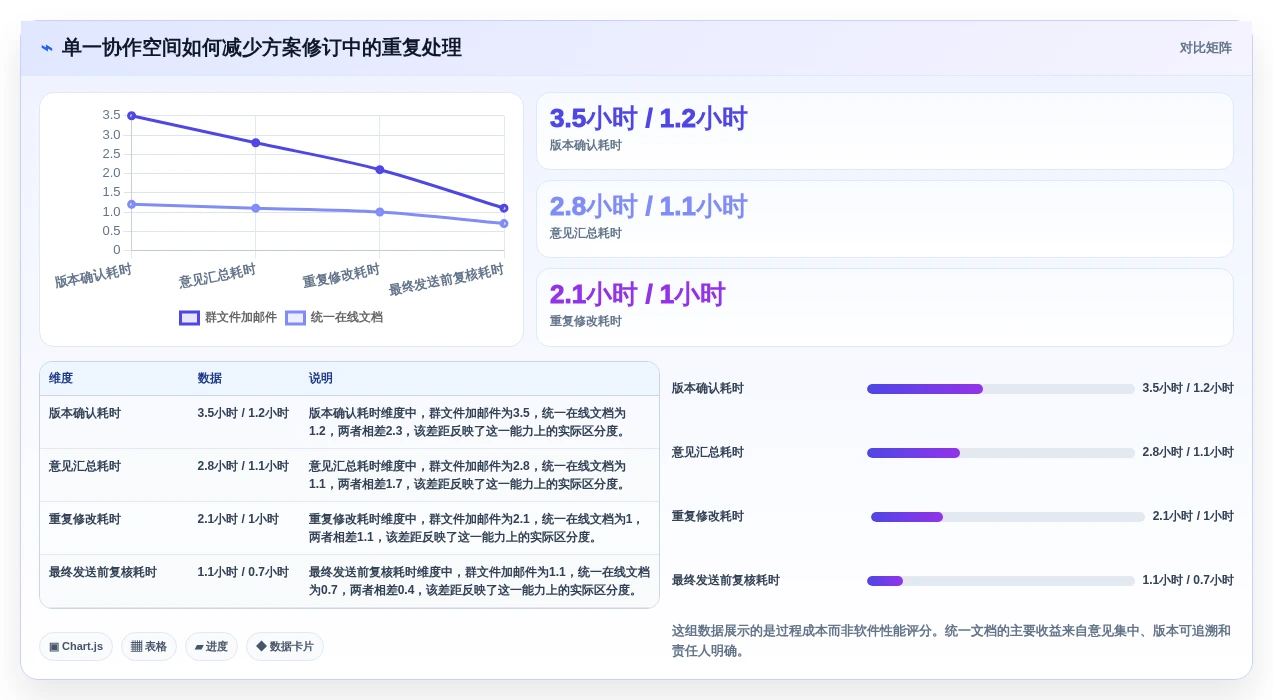Click the 数据 column header
Viewport: 1273px width, 700px height.
tap(209, 379)
